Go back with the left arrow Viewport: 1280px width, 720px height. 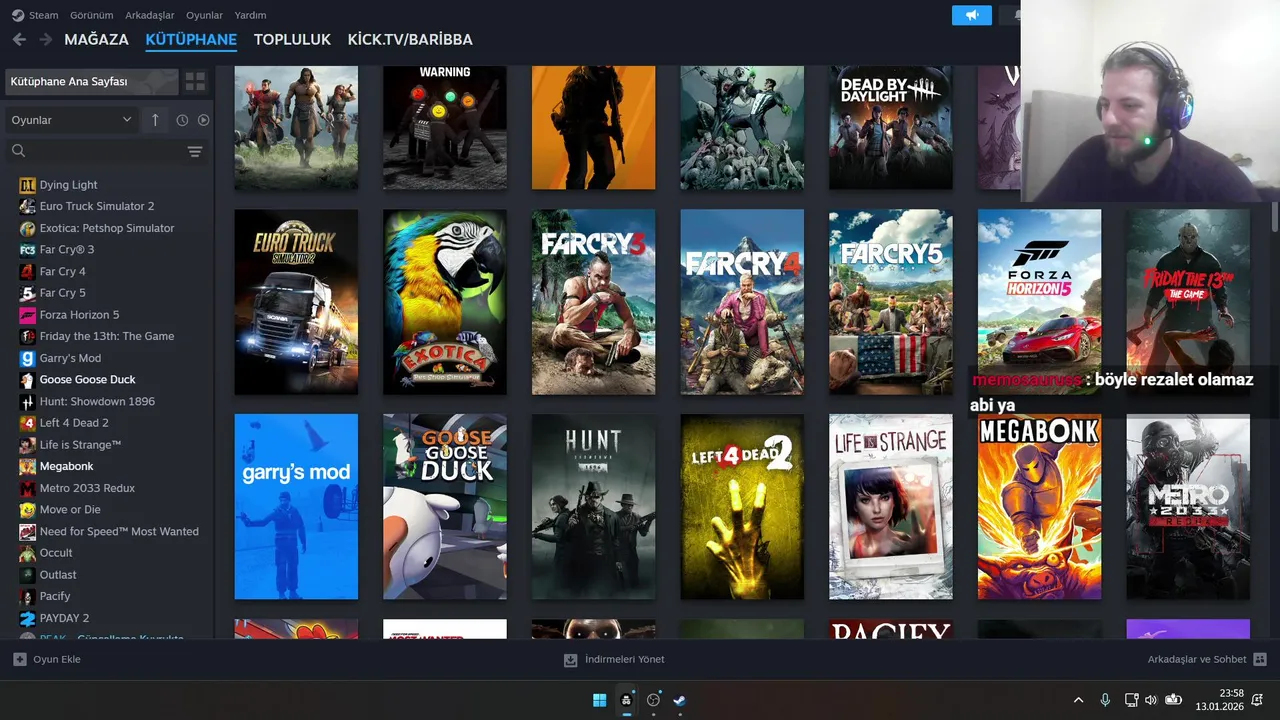pyautogui.click(x=19, y=39)
